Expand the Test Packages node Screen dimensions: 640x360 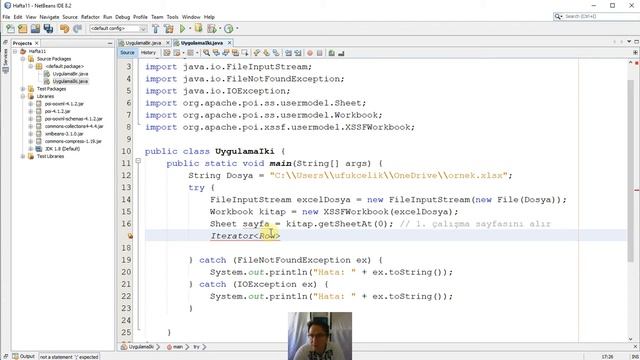[23, 89]
